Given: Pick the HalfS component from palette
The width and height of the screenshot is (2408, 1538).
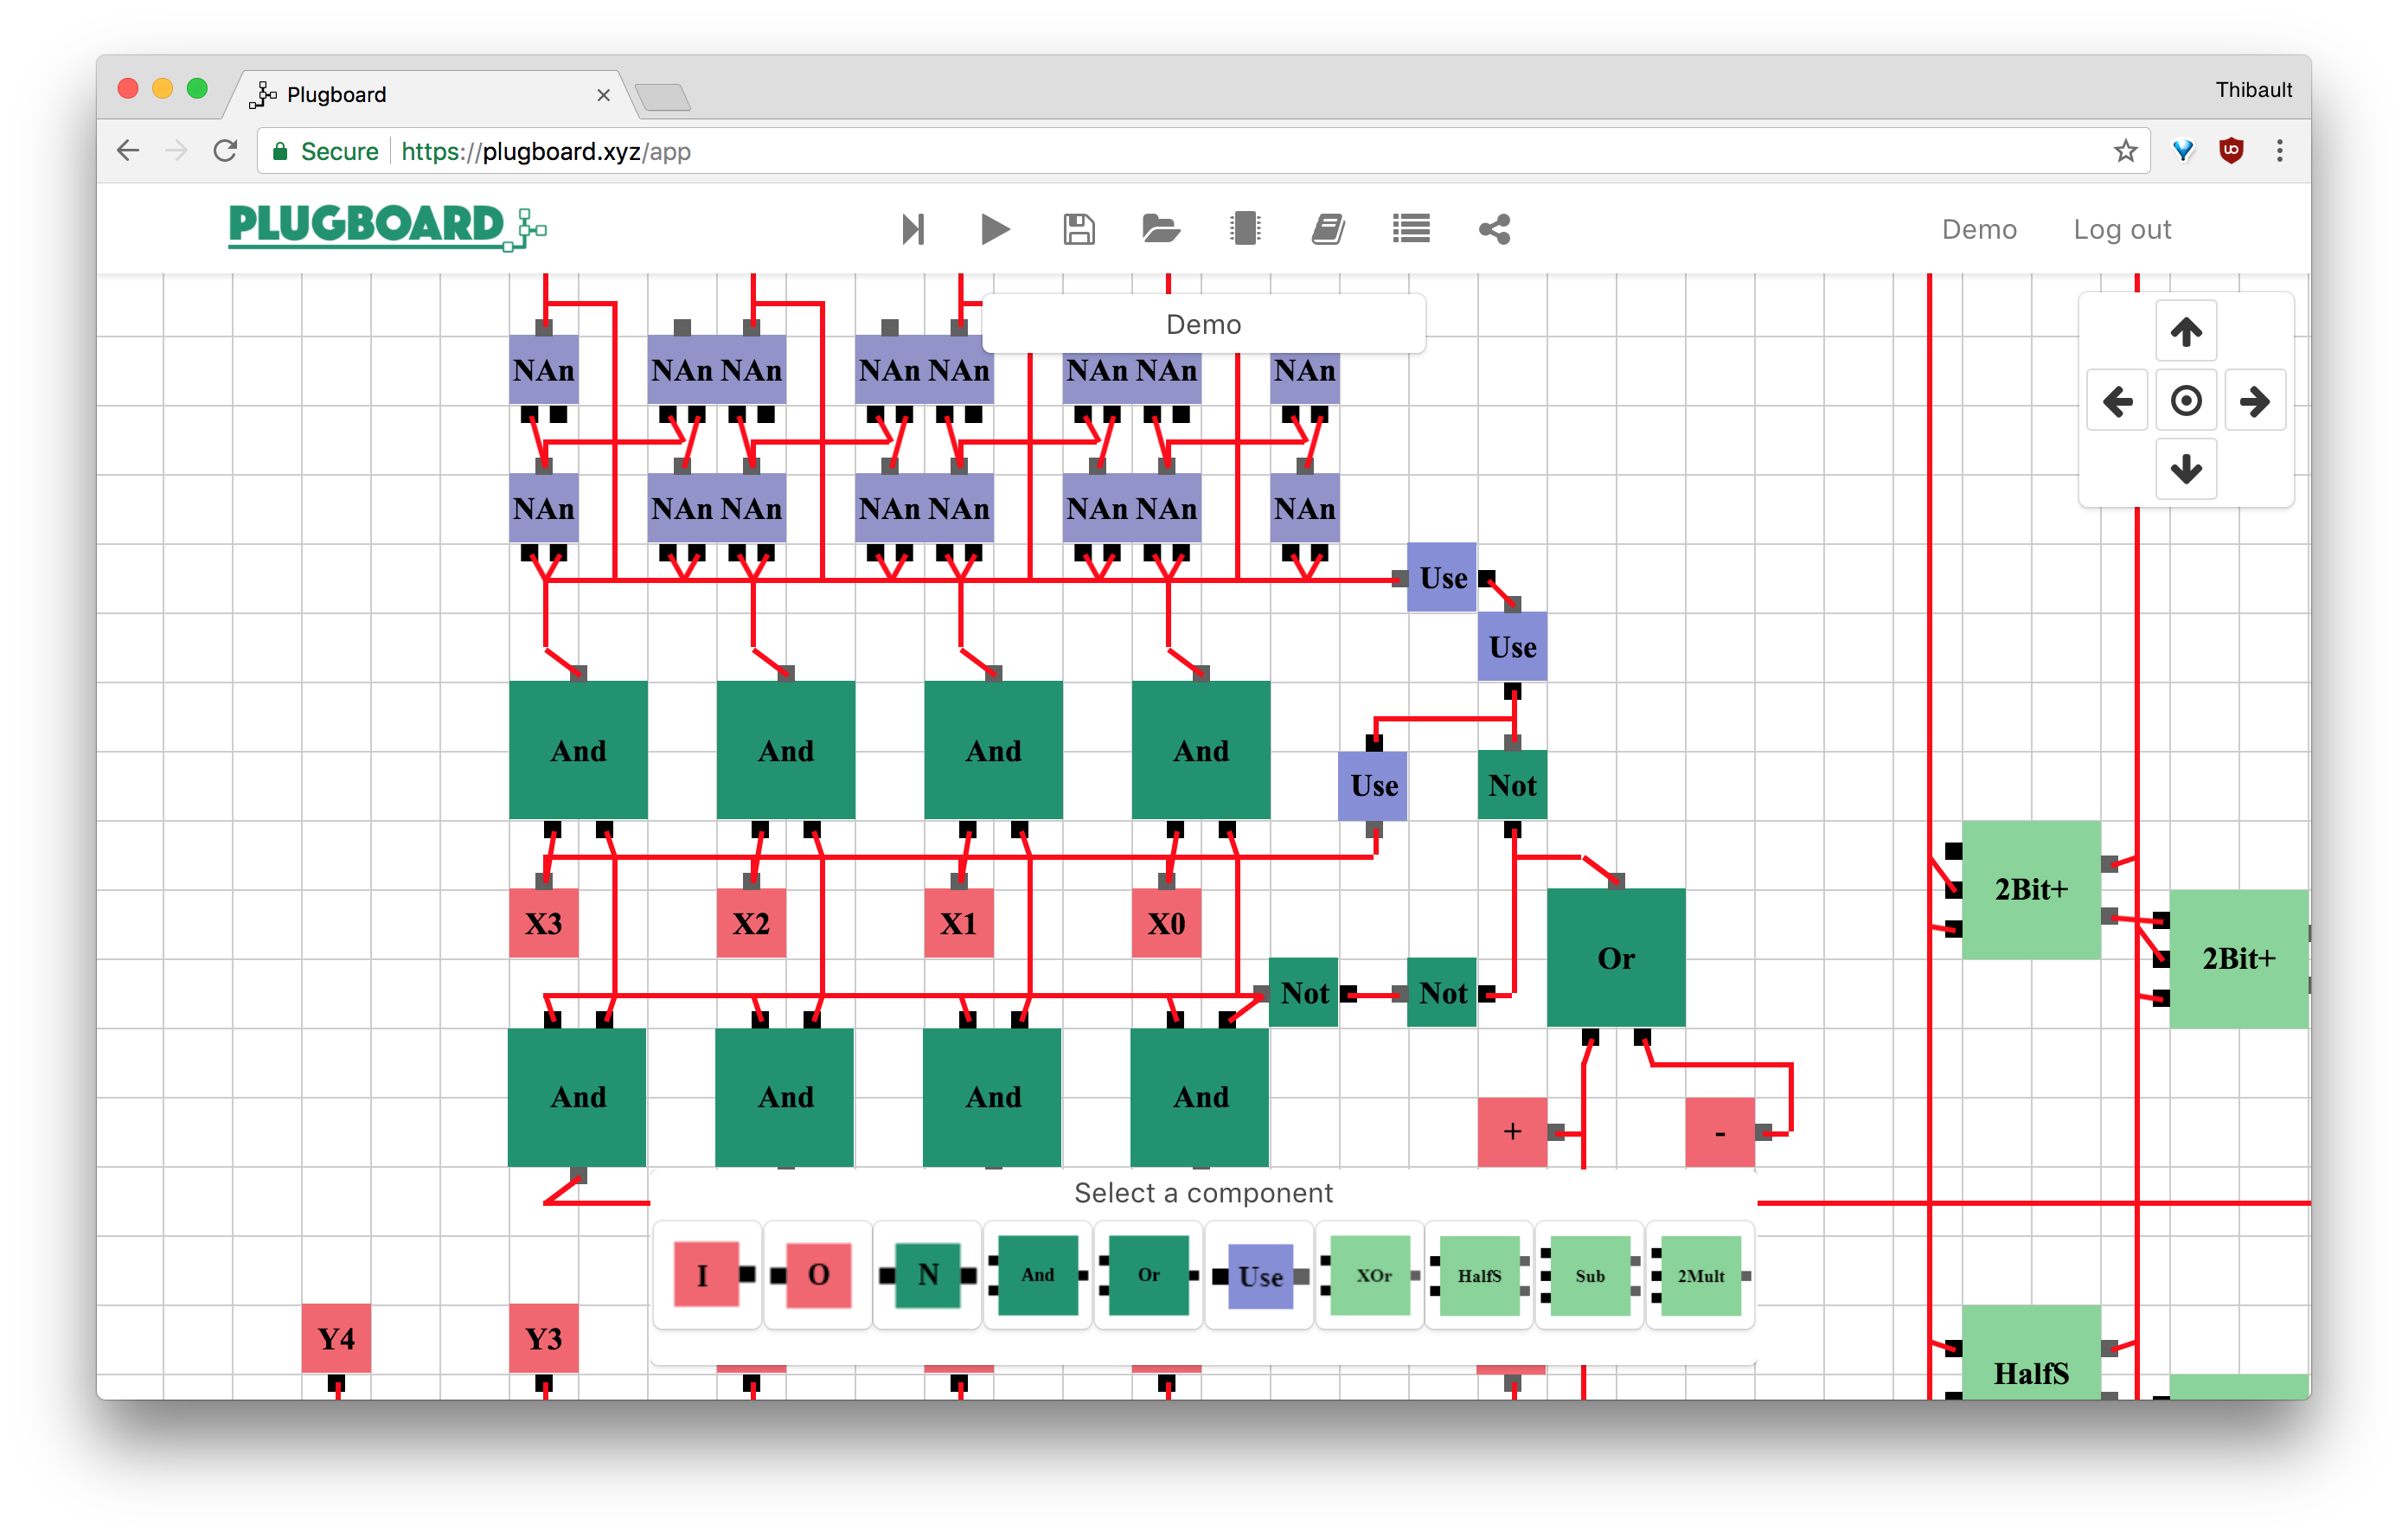Looking at the screenshot, I should coord(1479,1275).
